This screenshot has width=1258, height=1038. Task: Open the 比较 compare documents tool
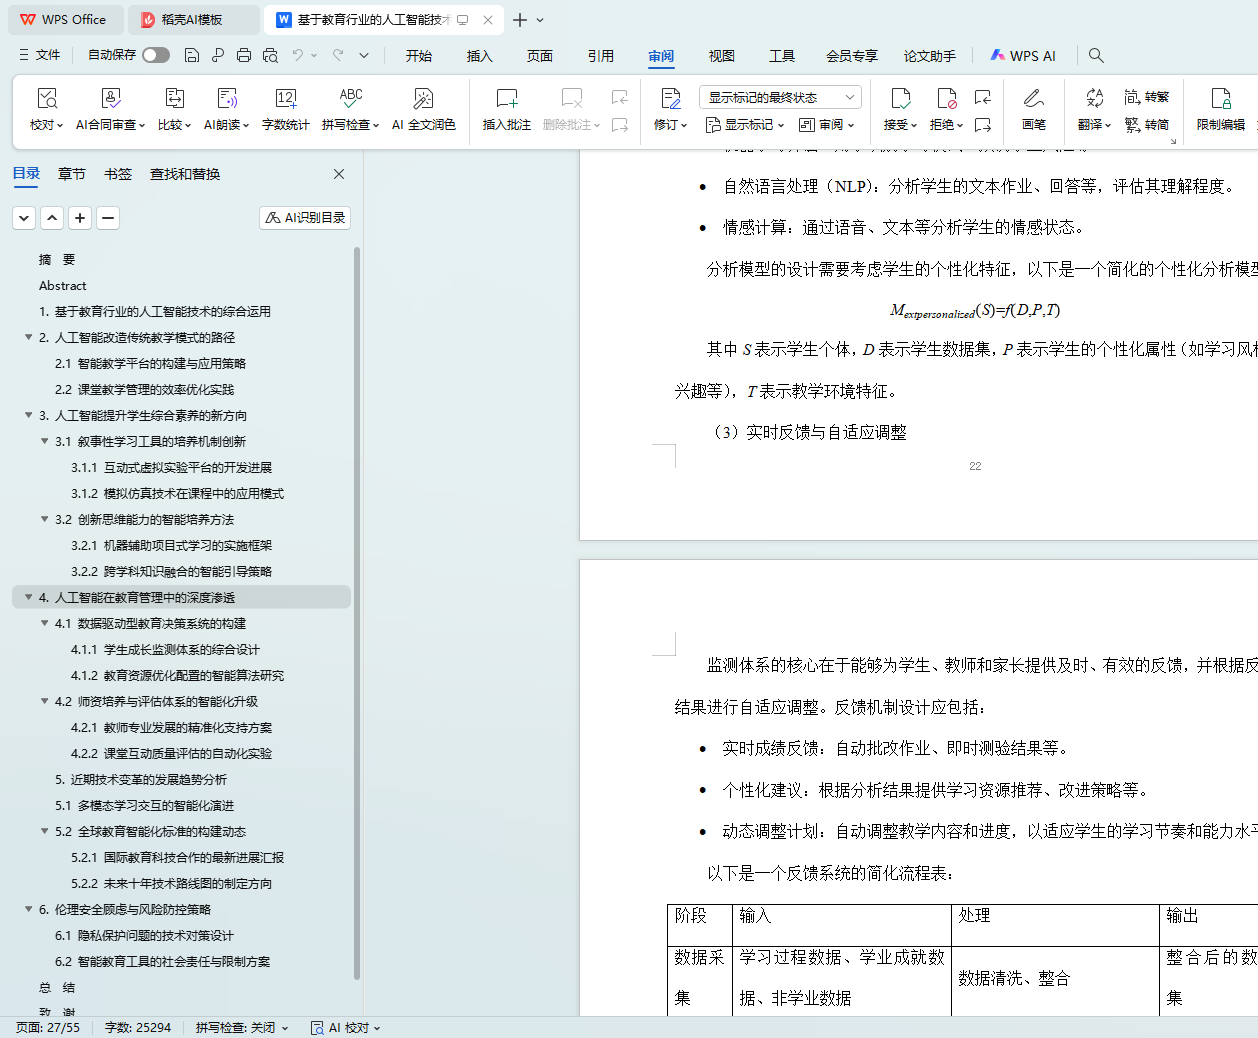(x=174, y=99)
